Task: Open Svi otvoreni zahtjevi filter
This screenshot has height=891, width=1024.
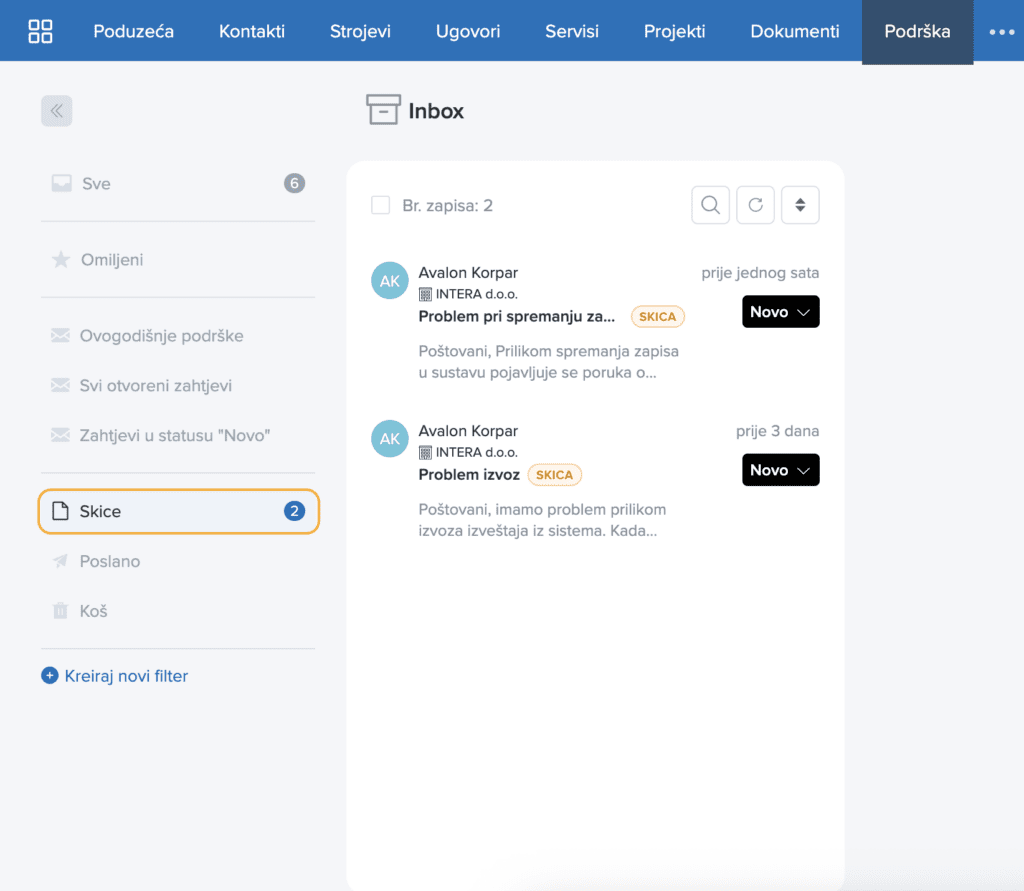Action: [x=155, y=385]
